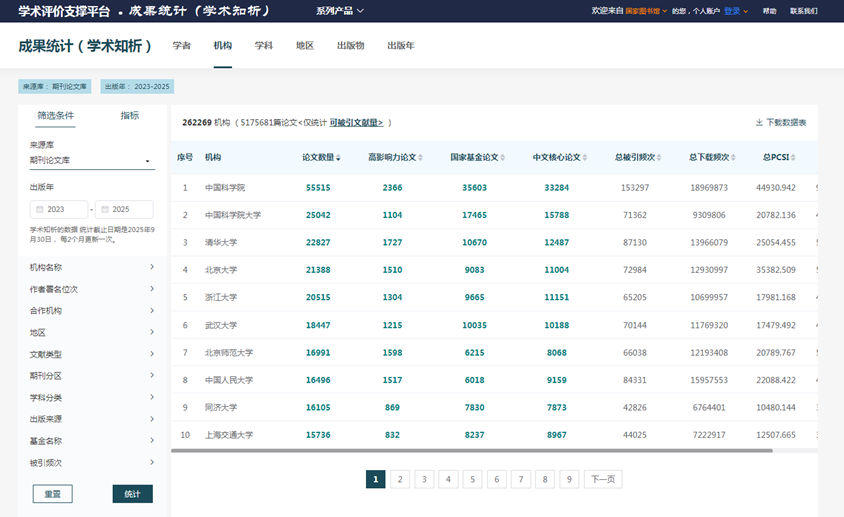
Task: Expand the 基金名称 filter section
Action: [x=151, y=441]
